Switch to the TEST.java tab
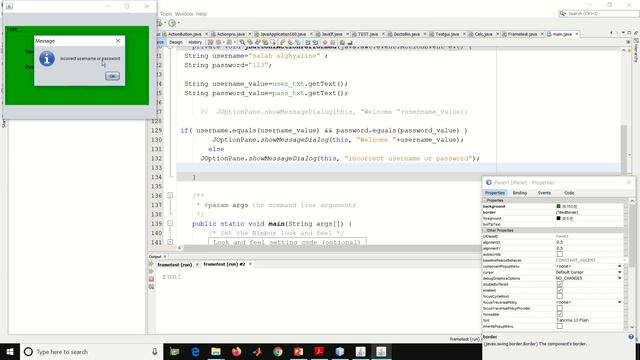This screenshot has height=360, width=640. tap(367, 34)
